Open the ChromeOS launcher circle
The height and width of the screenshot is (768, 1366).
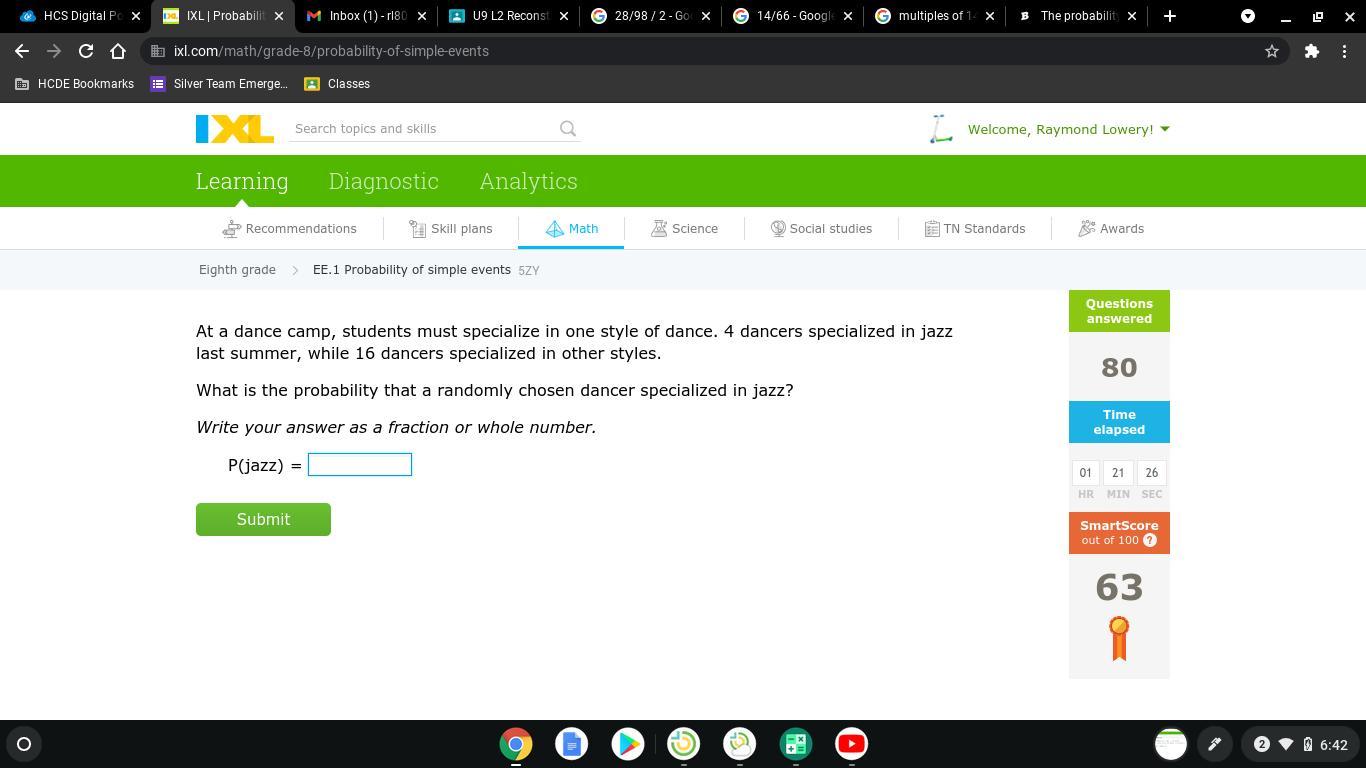pos(24,744)
